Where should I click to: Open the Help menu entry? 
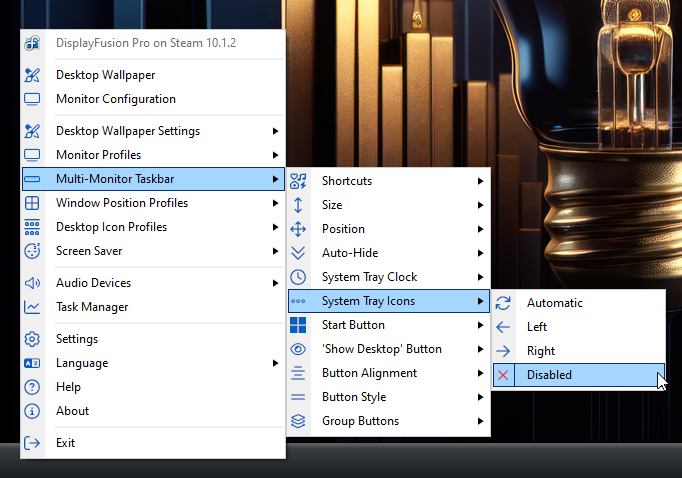coord(68,387)
